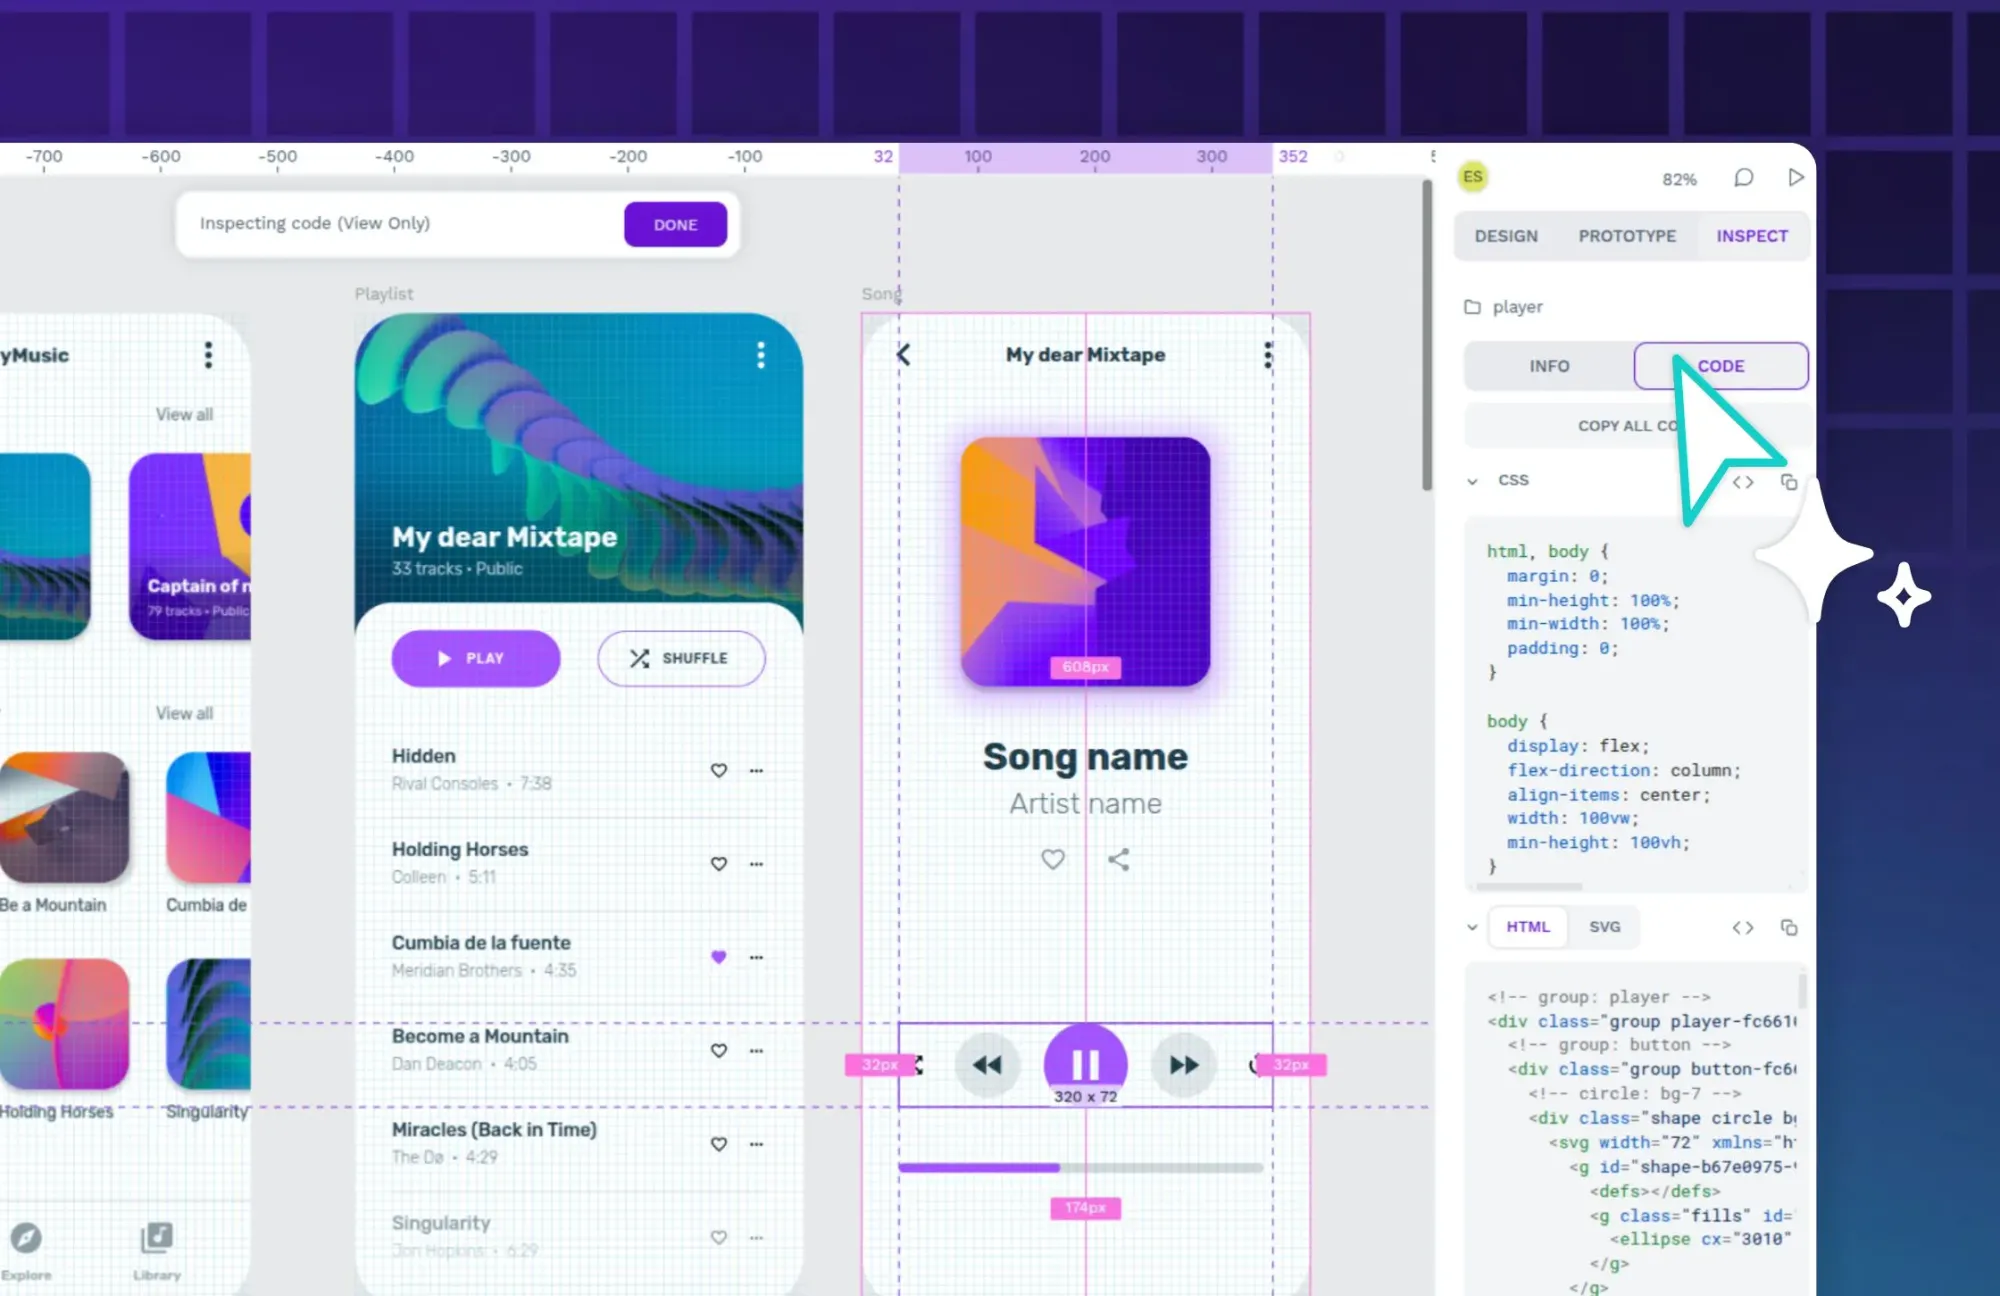Favorite the Singularity track heart
This screenshot has width=2000, height=1296.
(x=718, y=1237)
